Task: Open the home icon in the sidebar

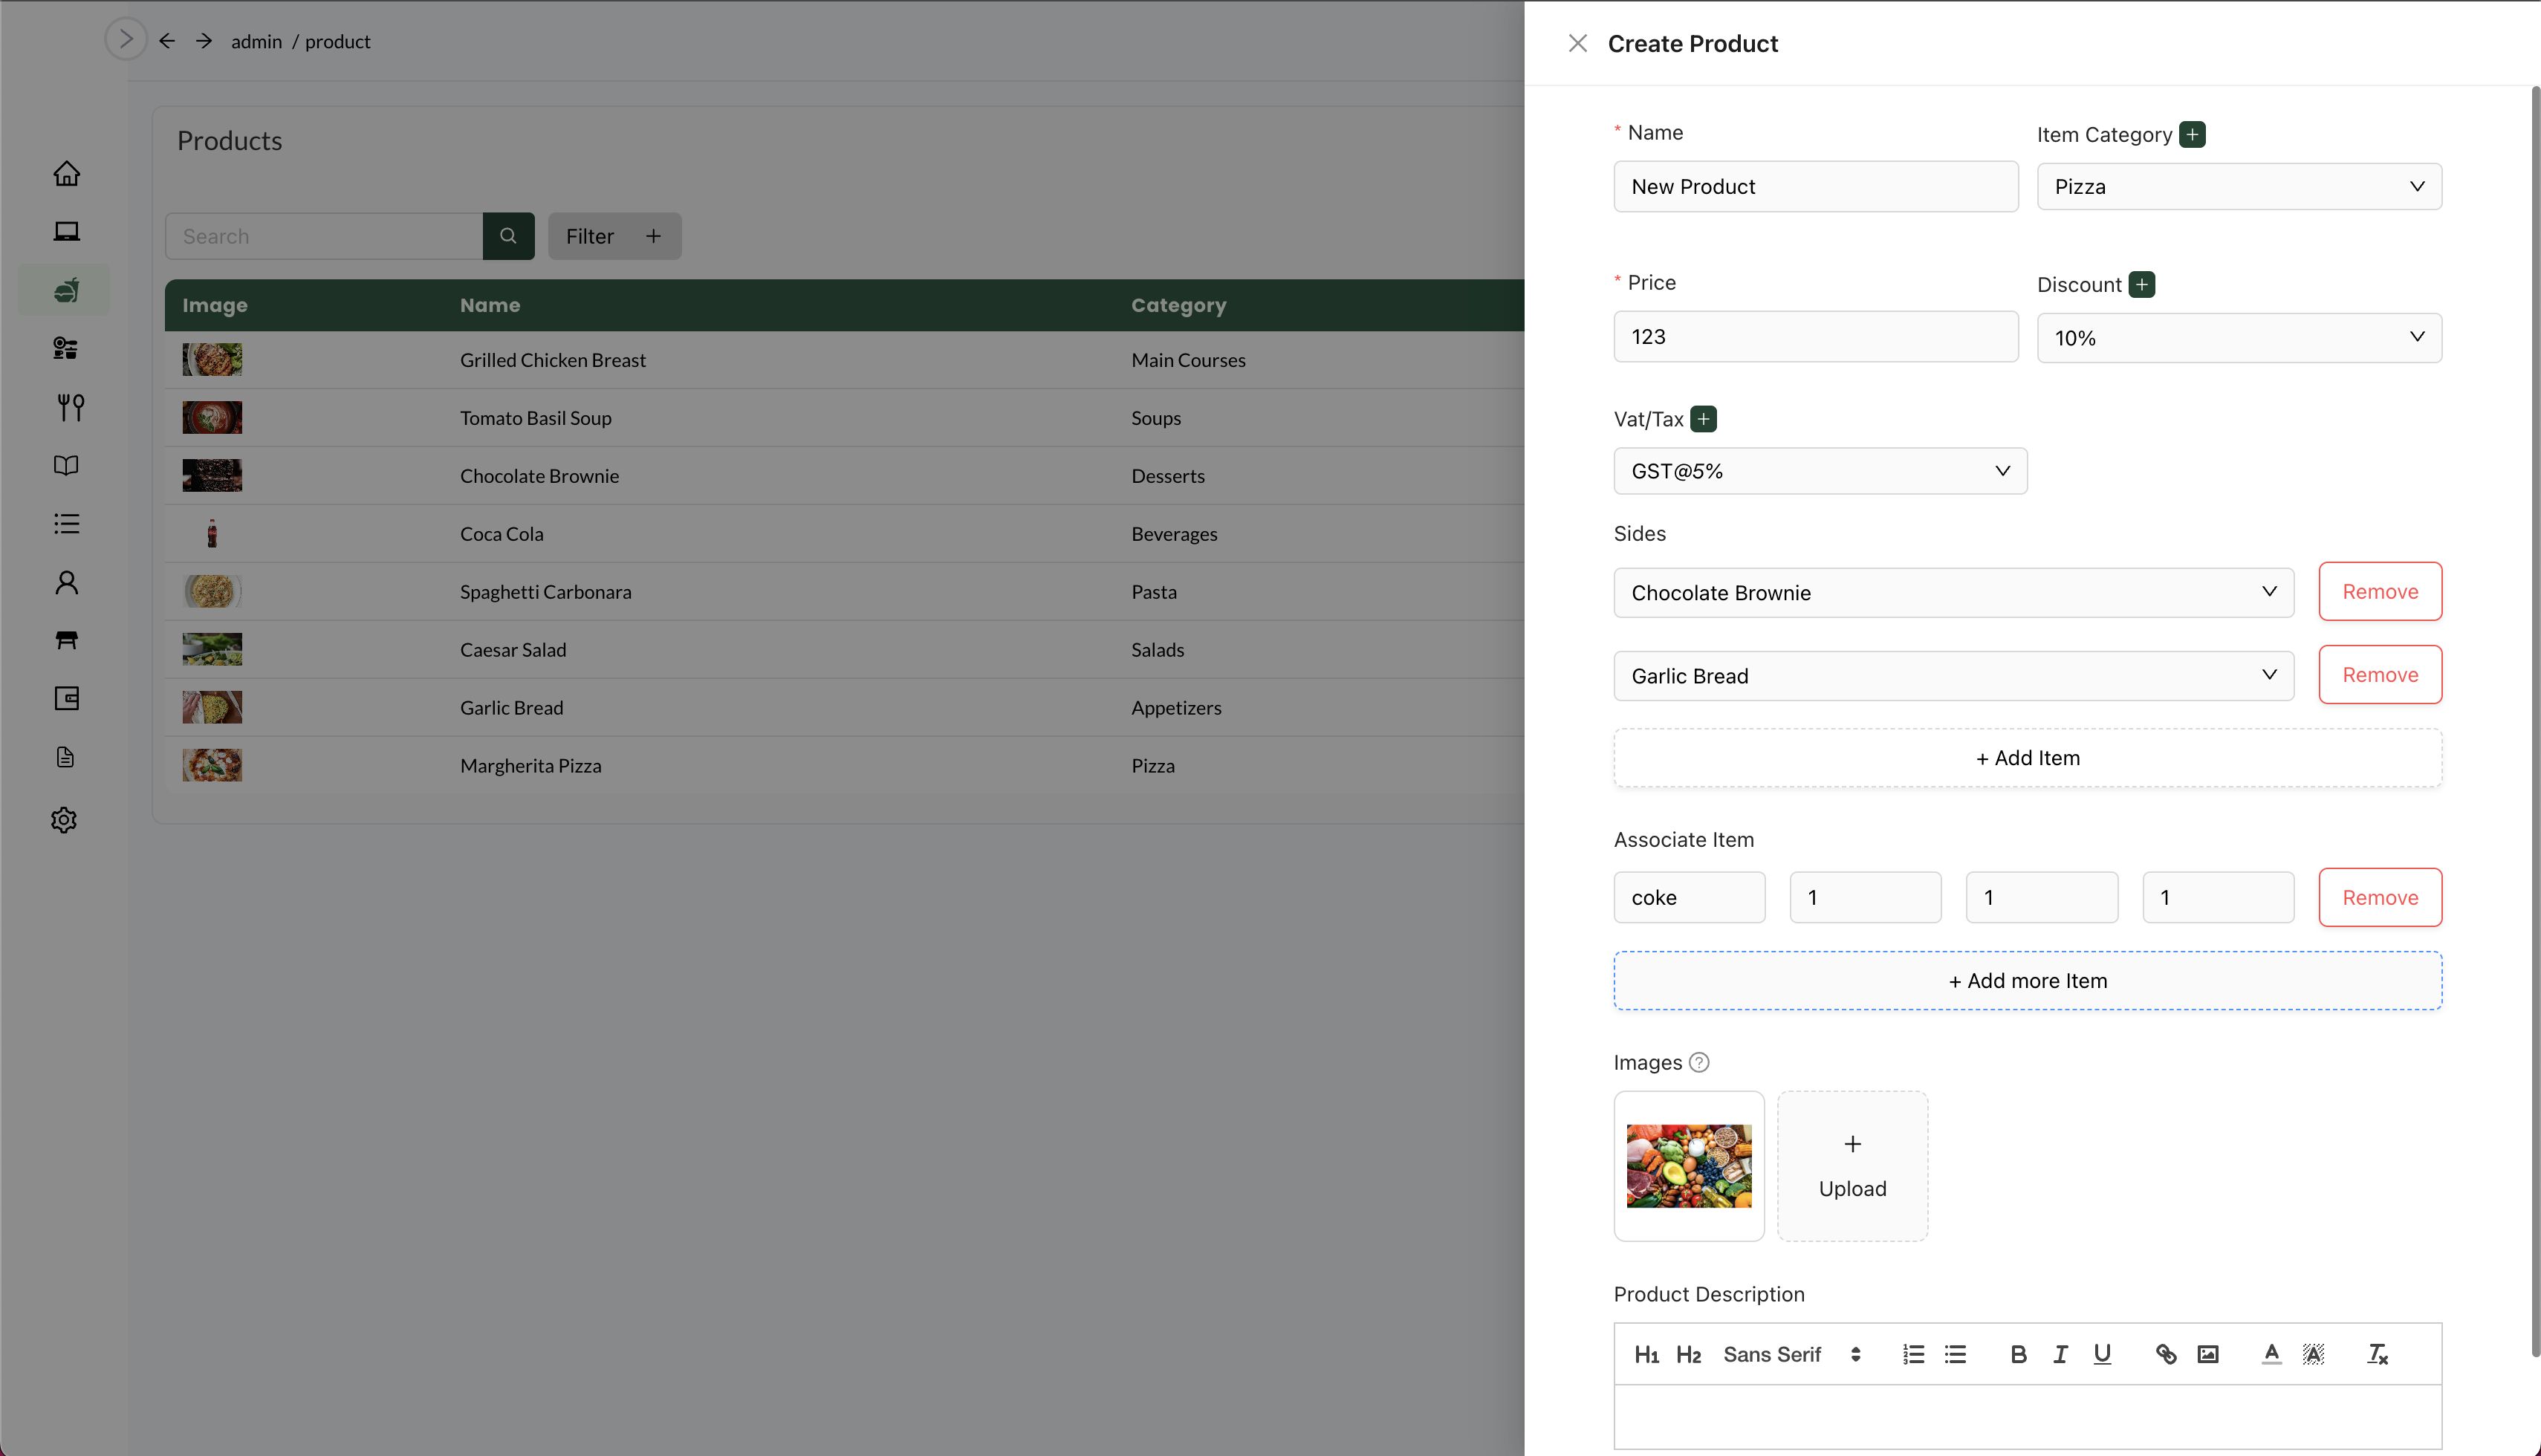Action: (x=66, y=173)
